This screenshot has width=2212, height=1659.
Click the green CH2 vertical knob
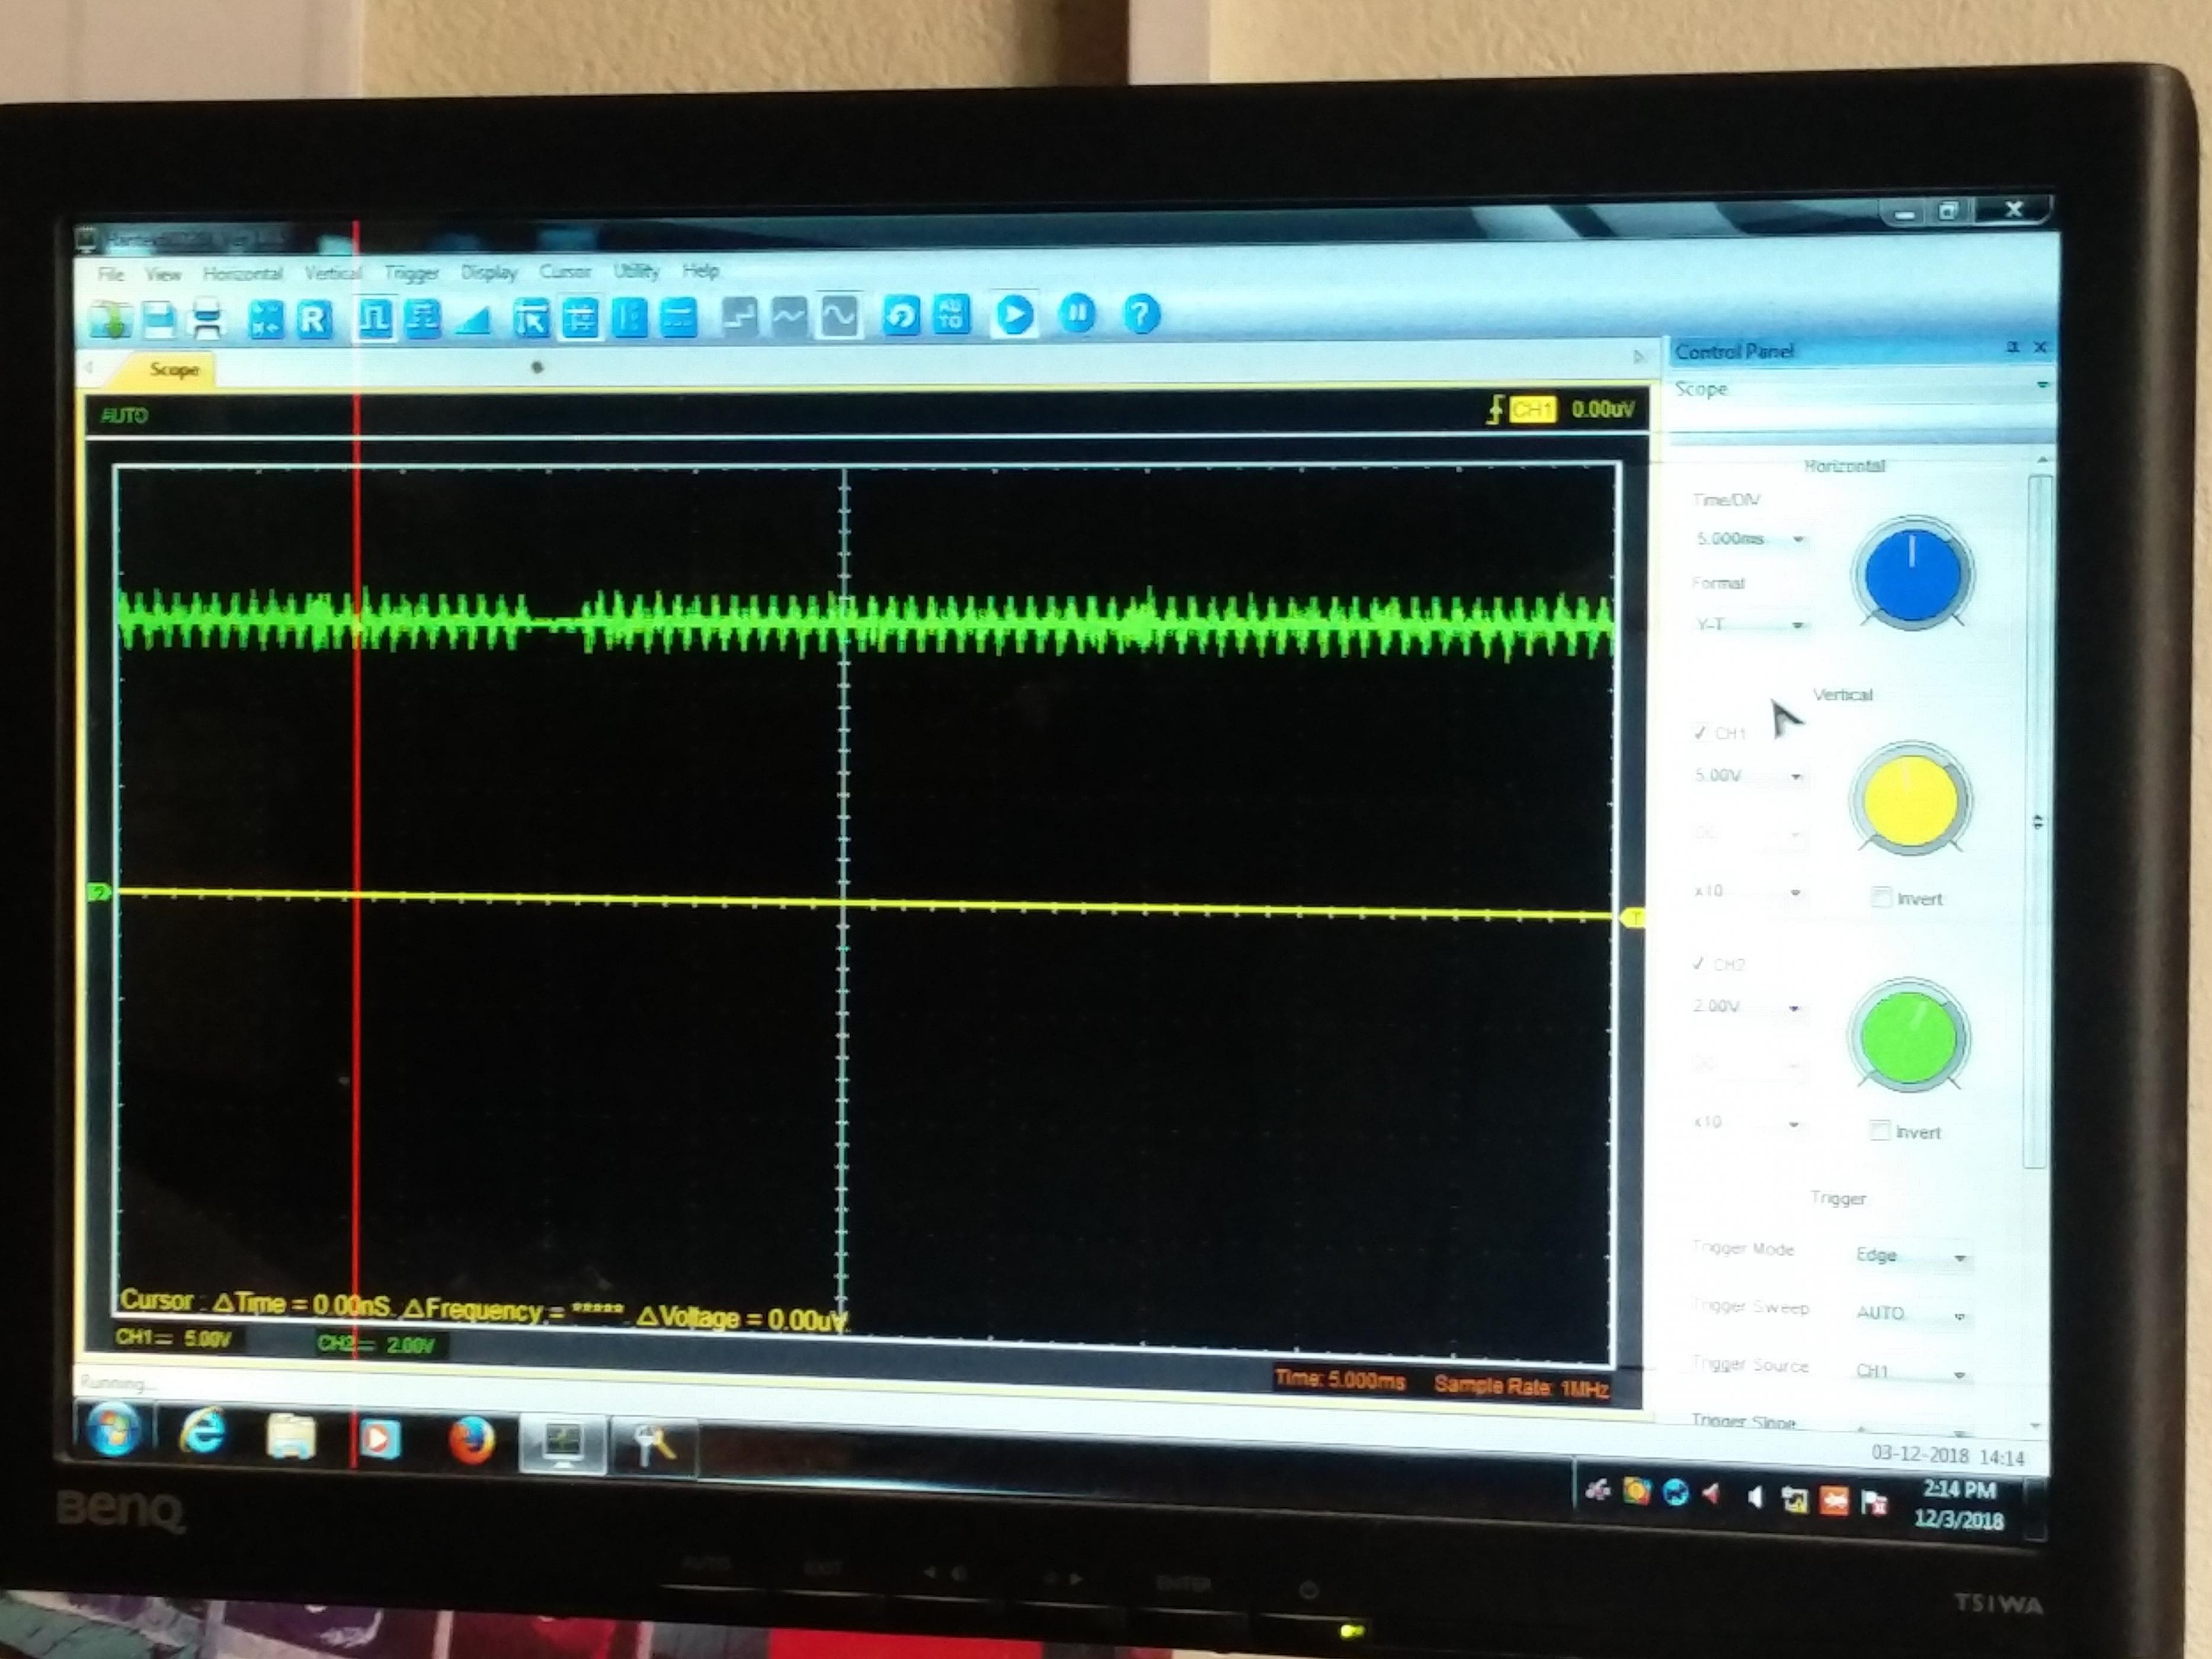point(1908,1037)
